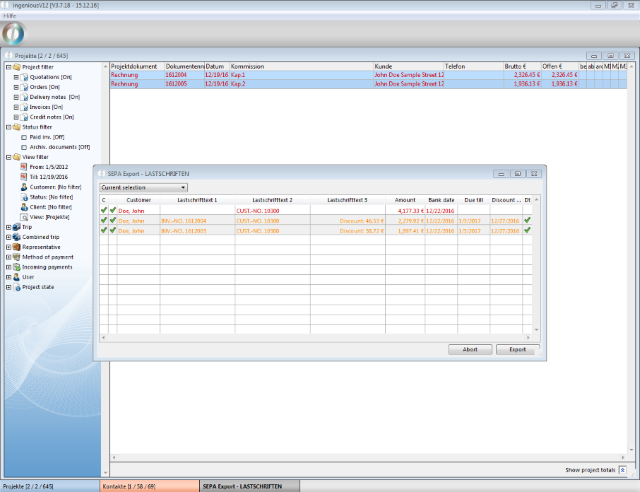Expand the Trip node
Image resolution: width=640 pixels, height=492 pixels.
9,227
